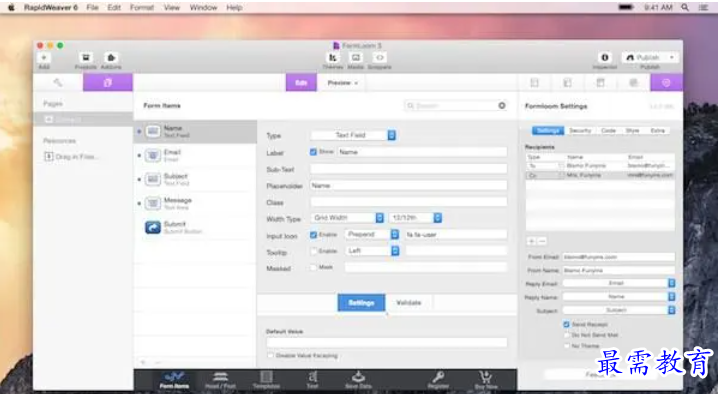Open the Reply Email dropdown
This screenshot has height=394, width=719.
(619, 283)
